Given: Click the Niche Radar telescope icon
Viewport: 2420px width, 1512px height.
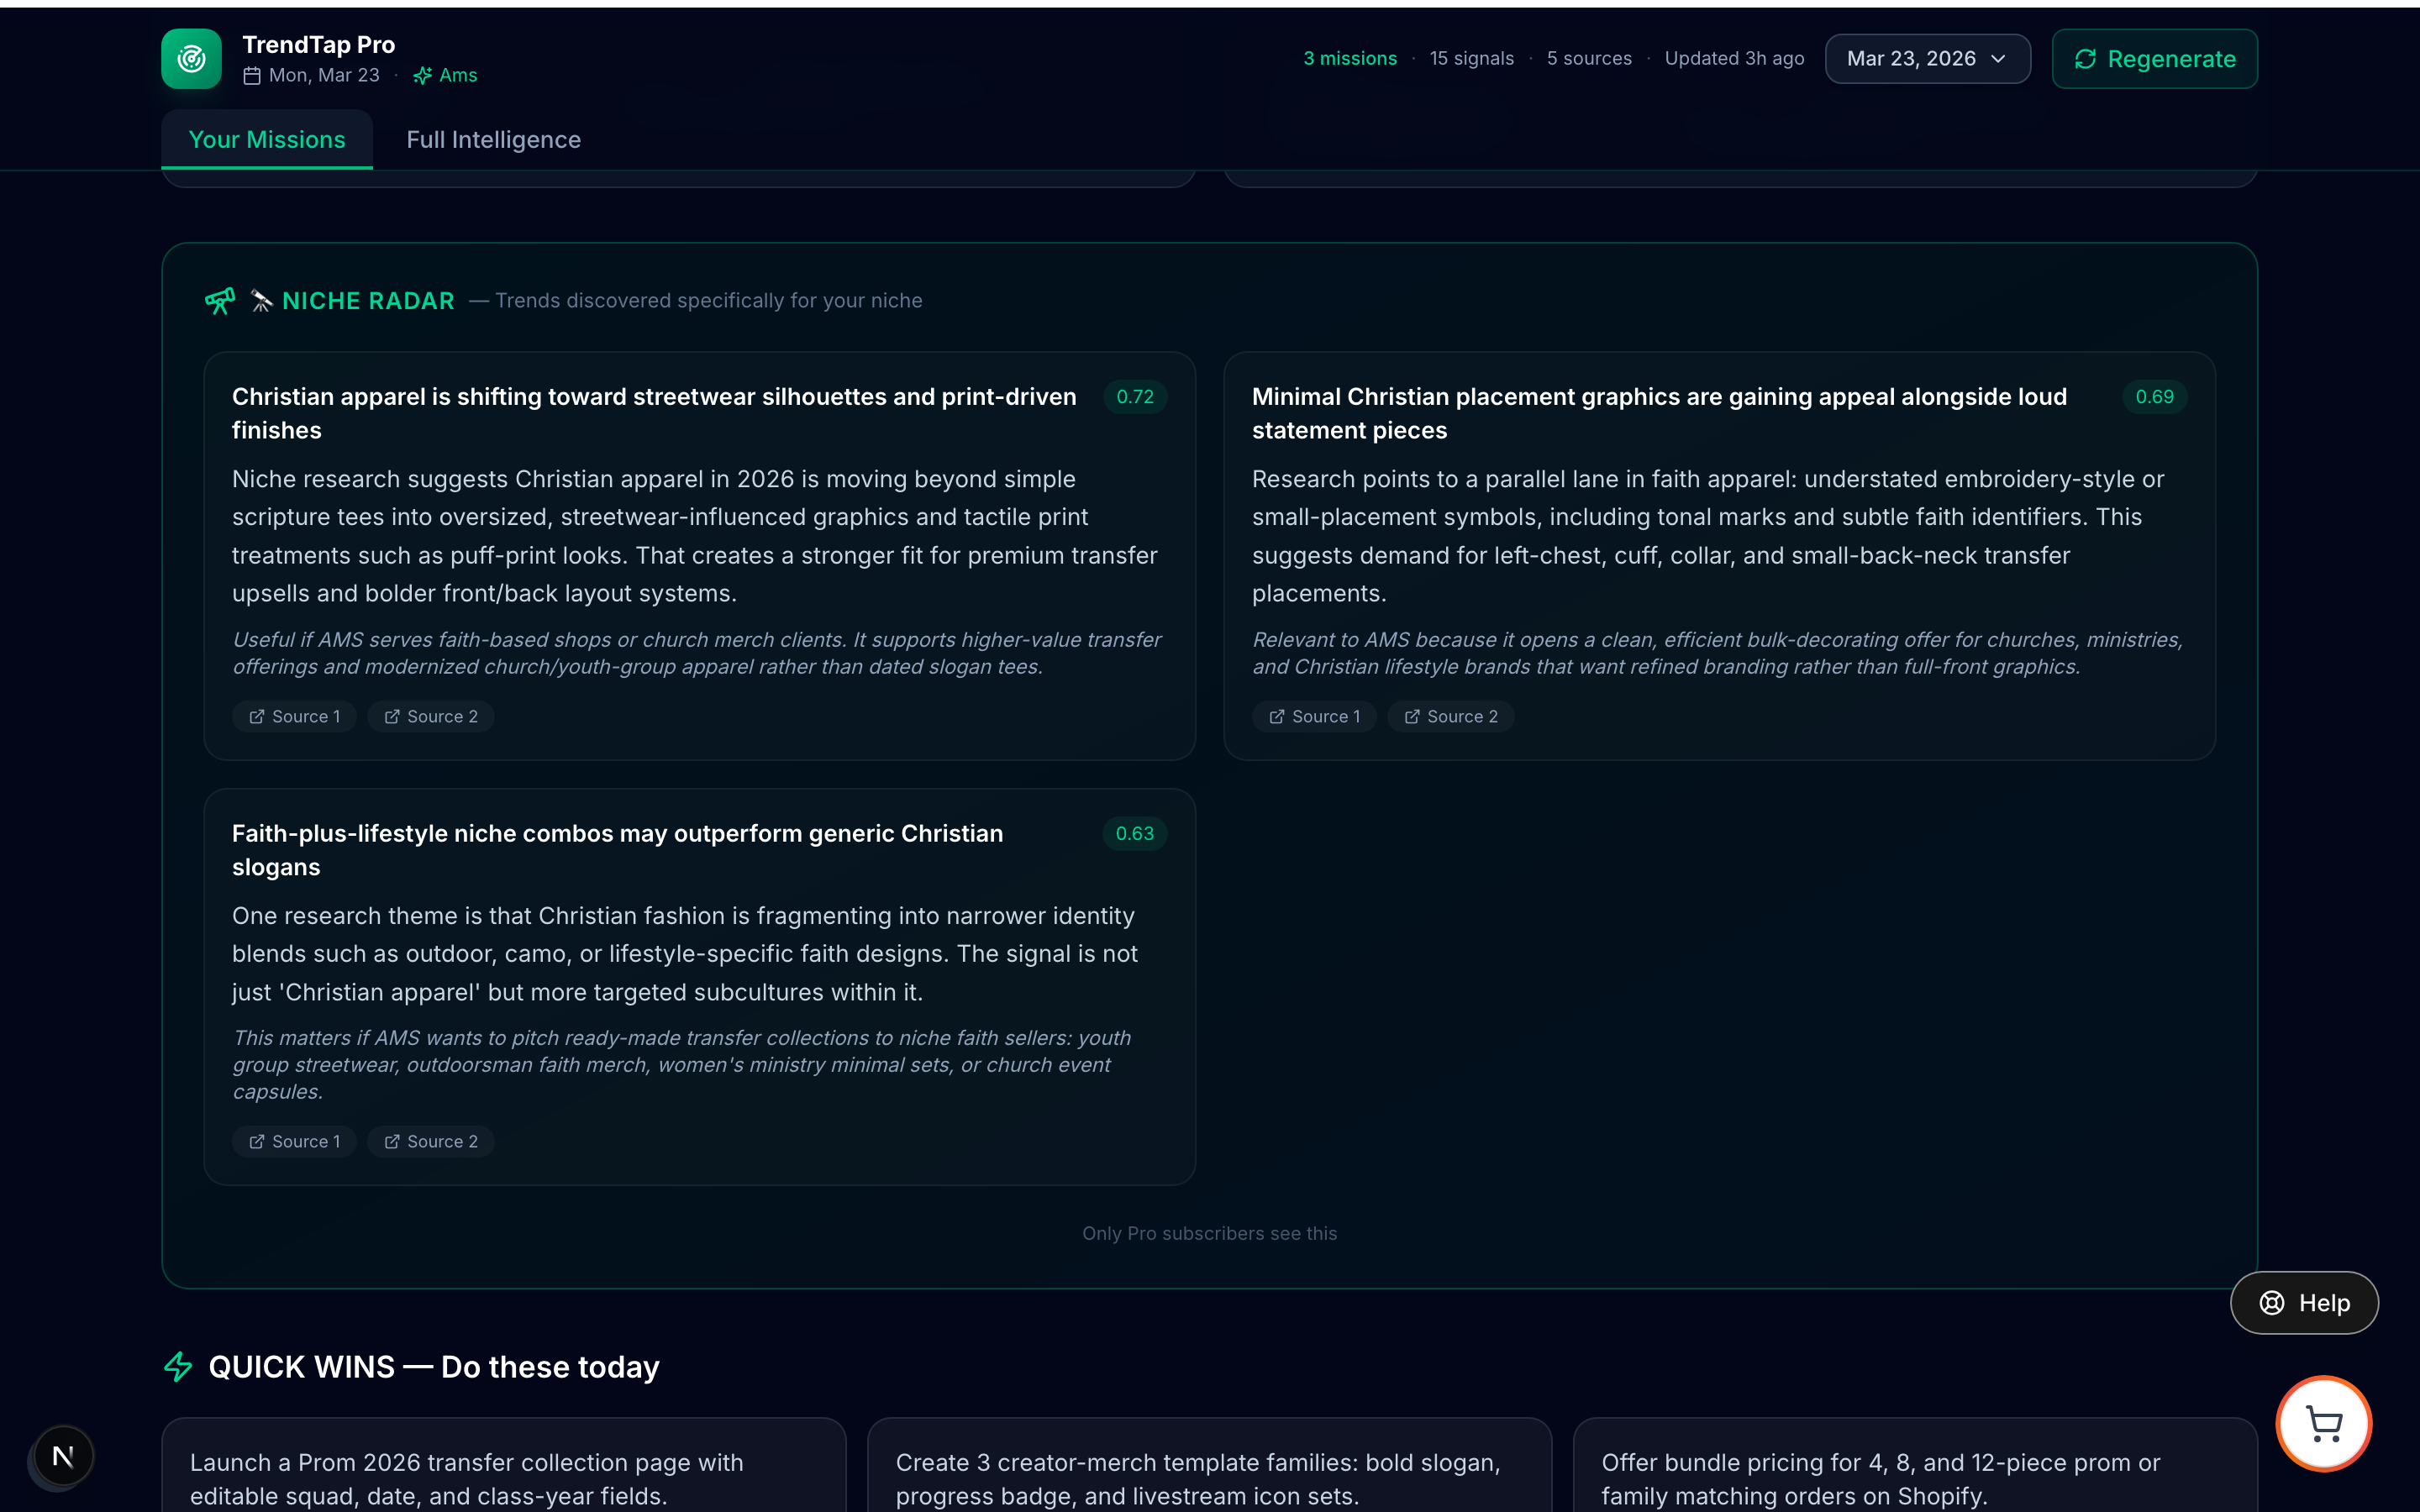Looking at the screenshot, I should click(220, 300).
